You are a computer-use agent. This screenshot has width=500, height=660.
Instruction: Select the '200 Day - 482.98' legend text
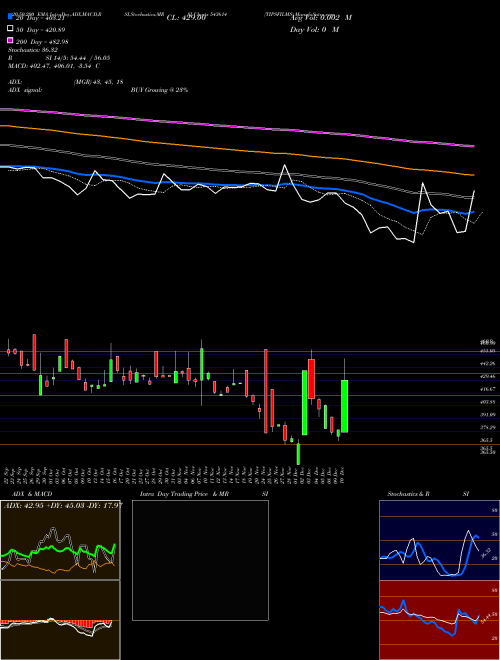42,42
